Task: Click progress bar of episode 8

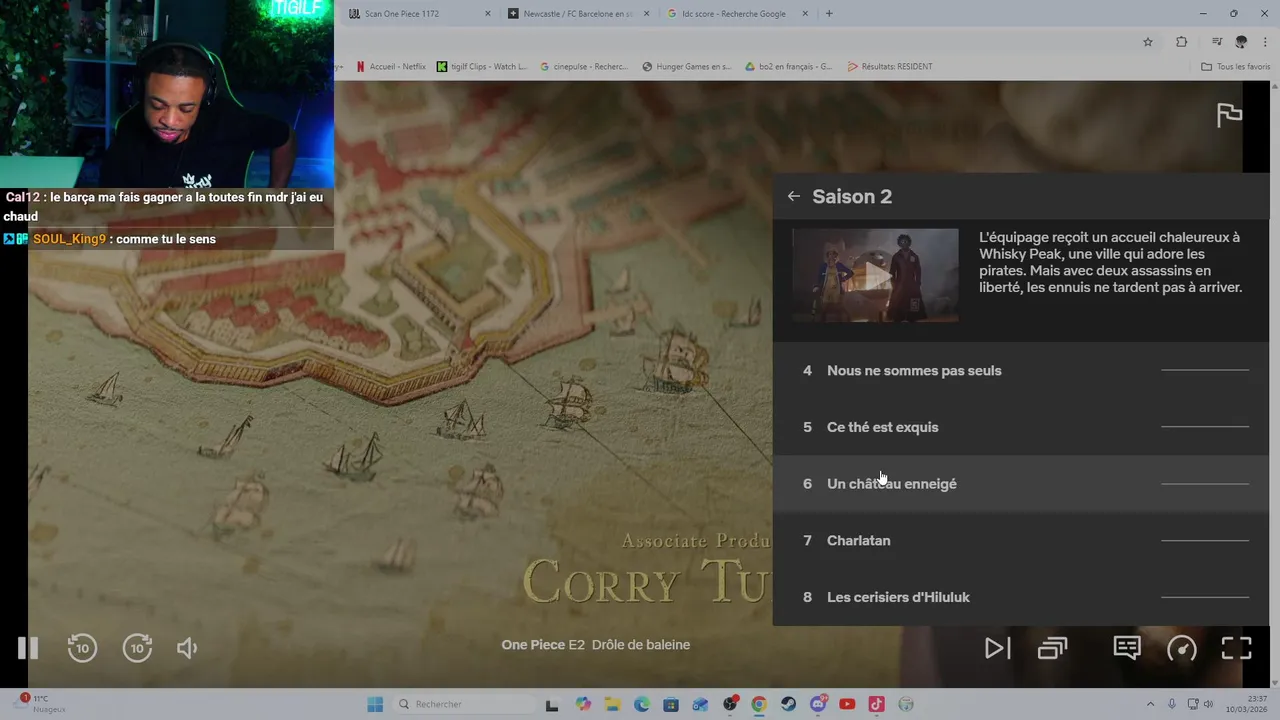Action: pos(1205,597)
